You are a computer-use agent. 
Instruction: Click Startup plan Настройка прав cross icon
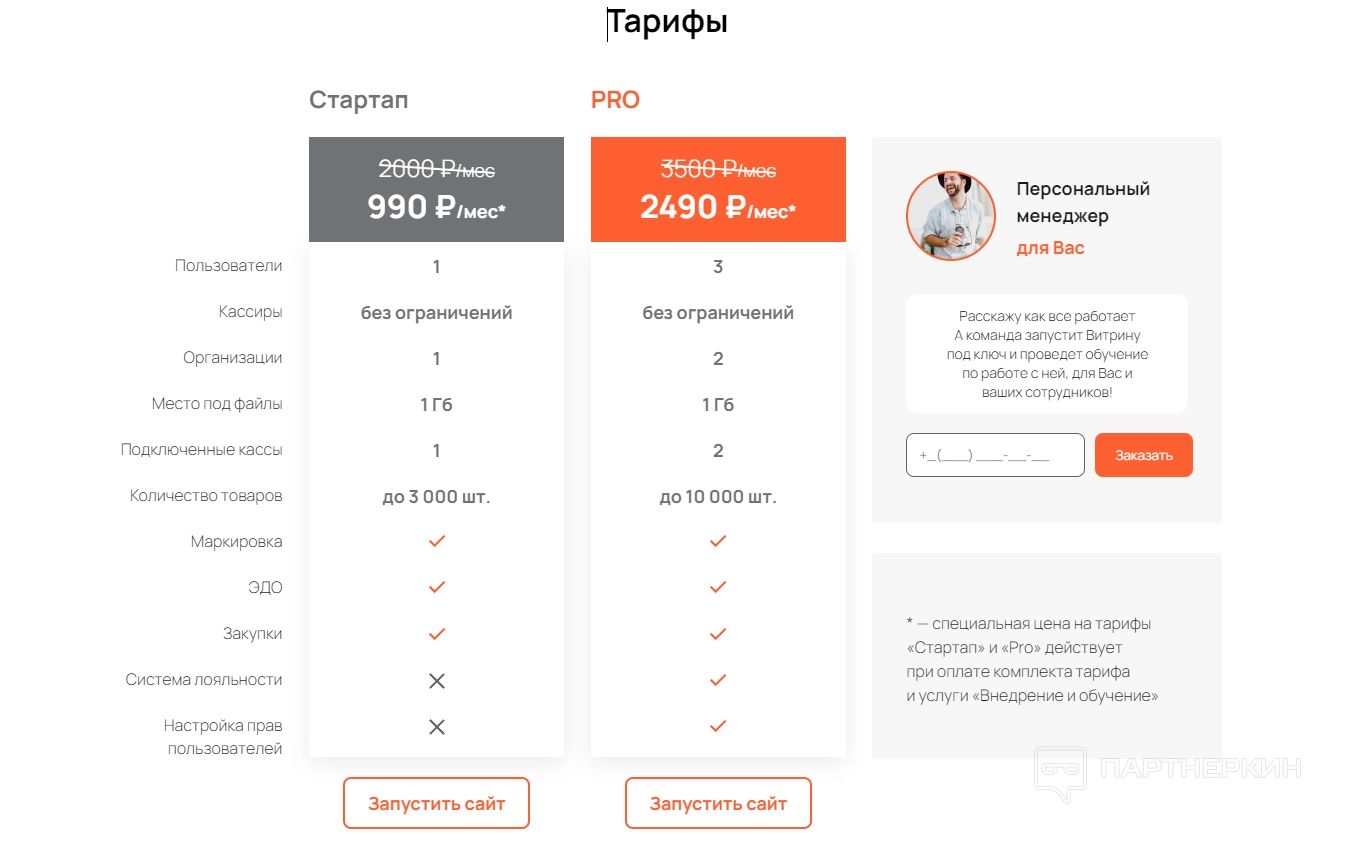(436, 727)
